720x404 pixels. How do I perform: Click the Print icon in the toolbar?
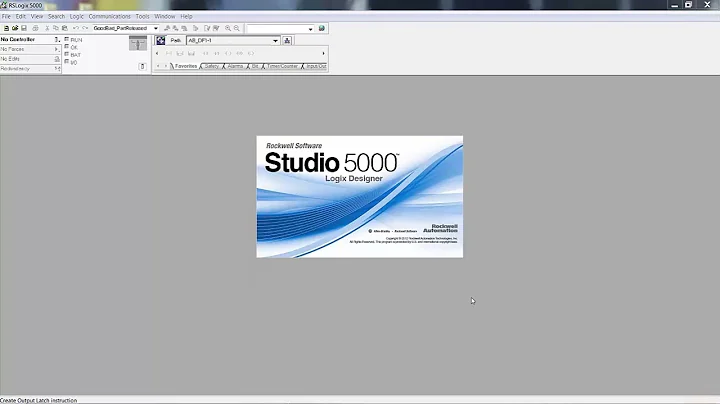coord(35,28)
